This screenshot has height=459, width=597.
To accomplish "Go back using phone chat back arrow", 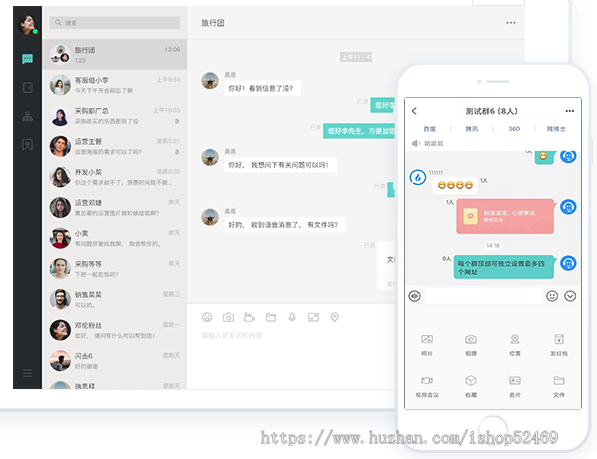I will (x=415, y=111).
